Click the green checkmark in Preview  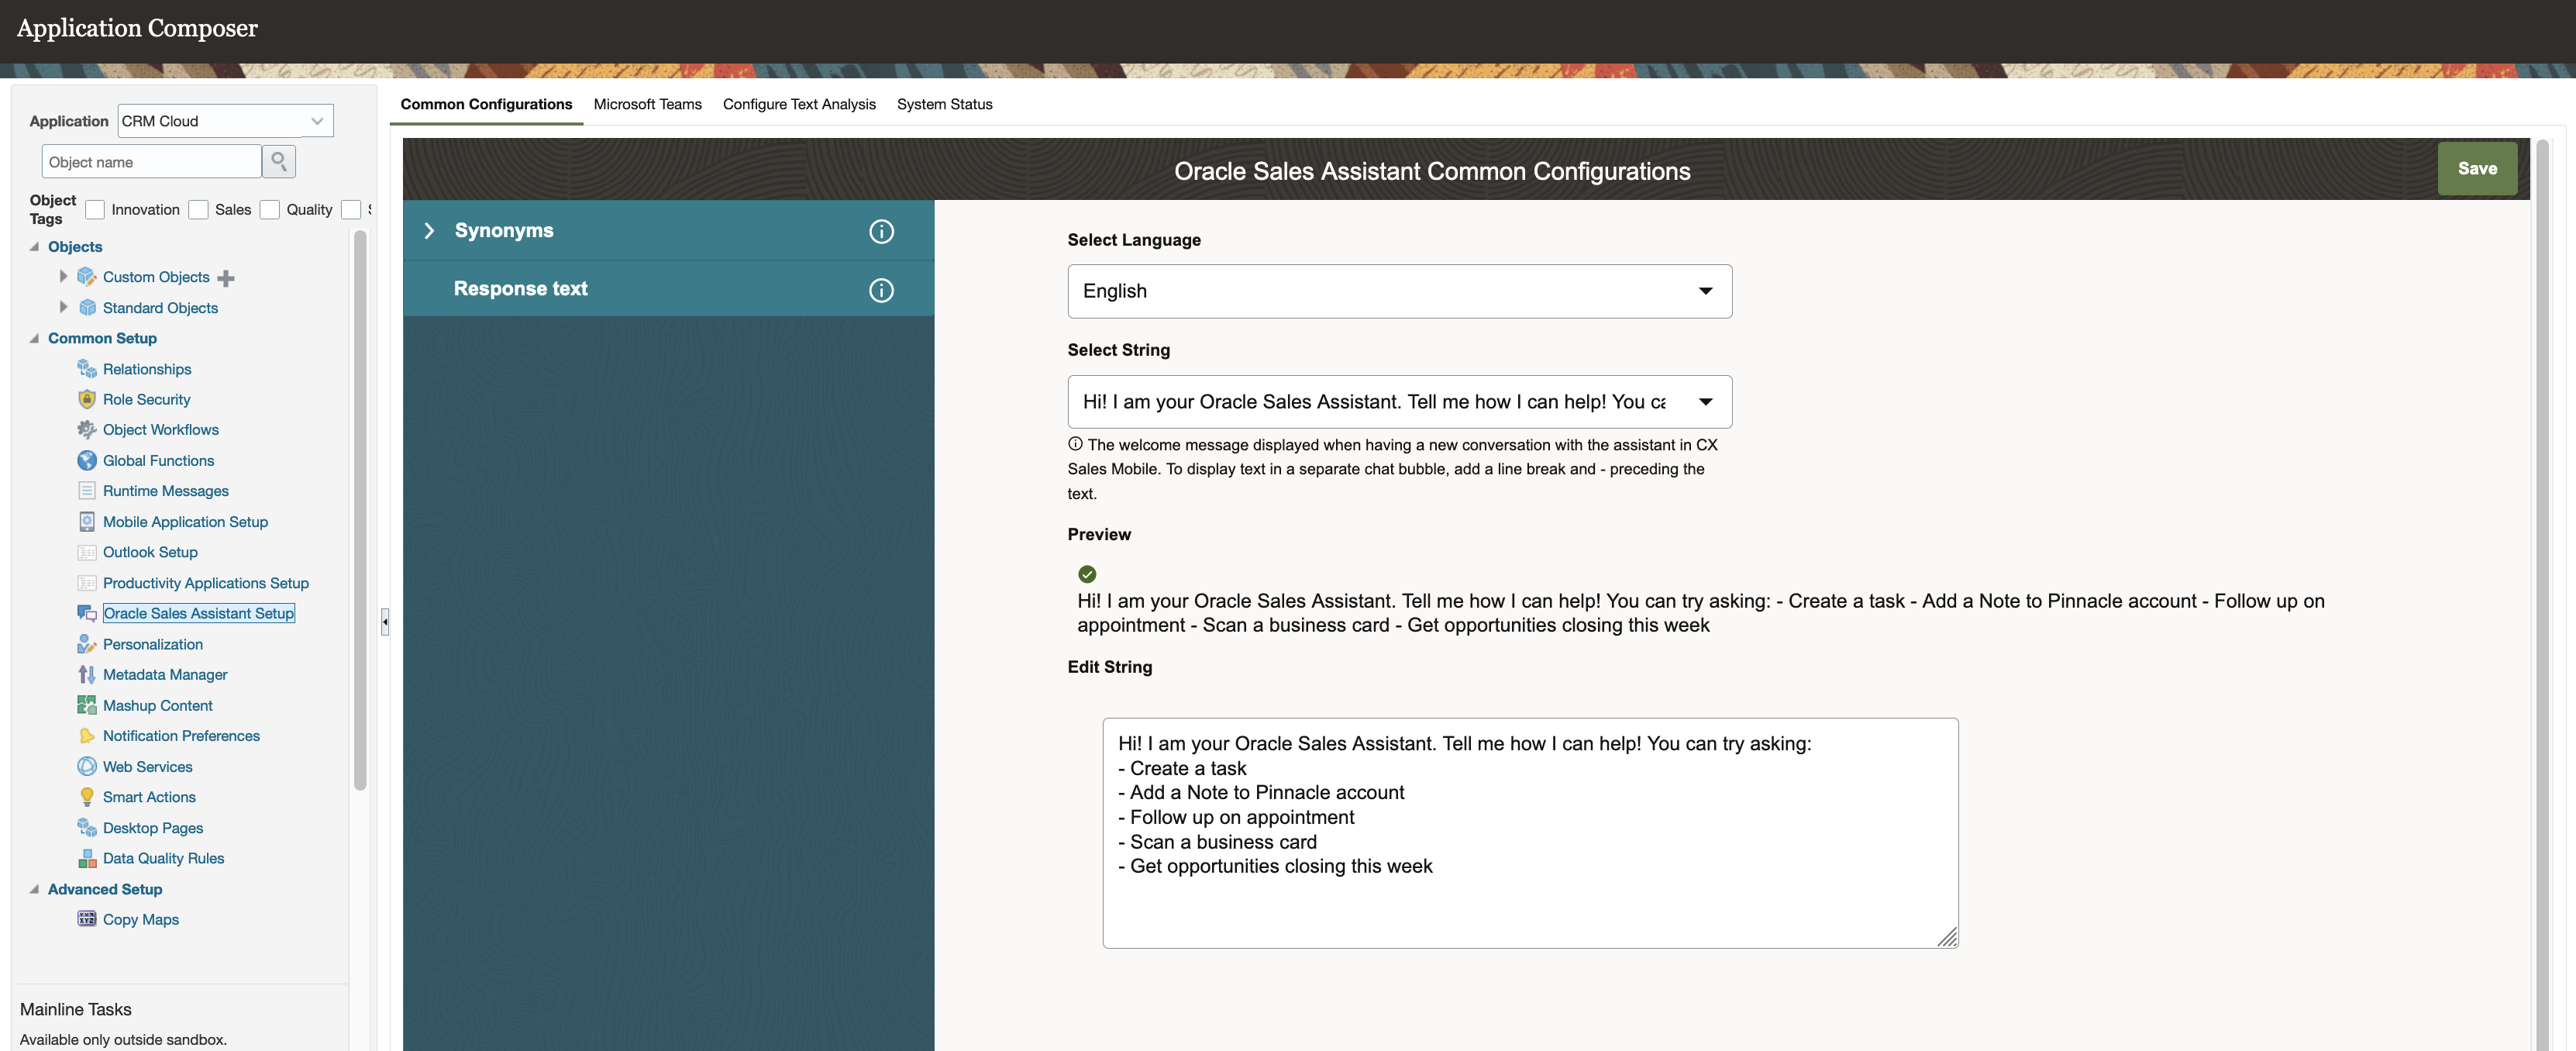(1087, 574)
